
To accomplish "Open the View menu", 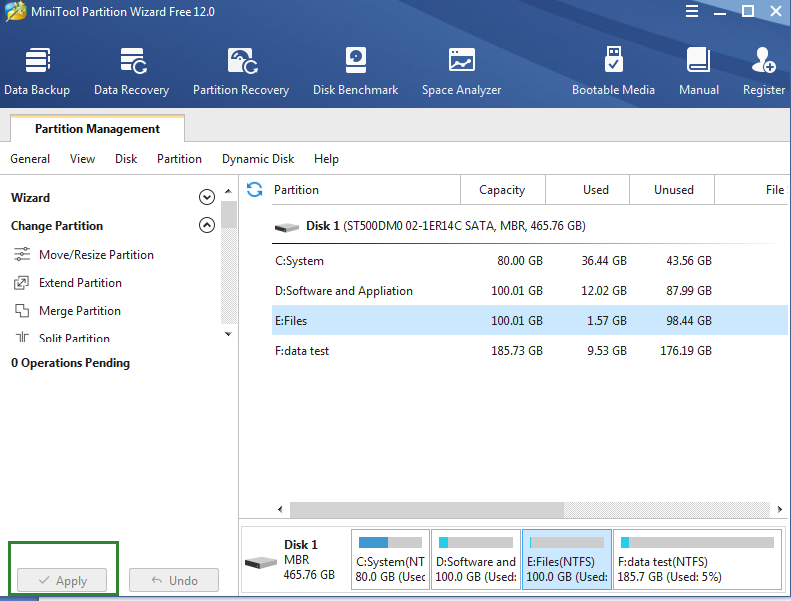I will pos(82,159).
